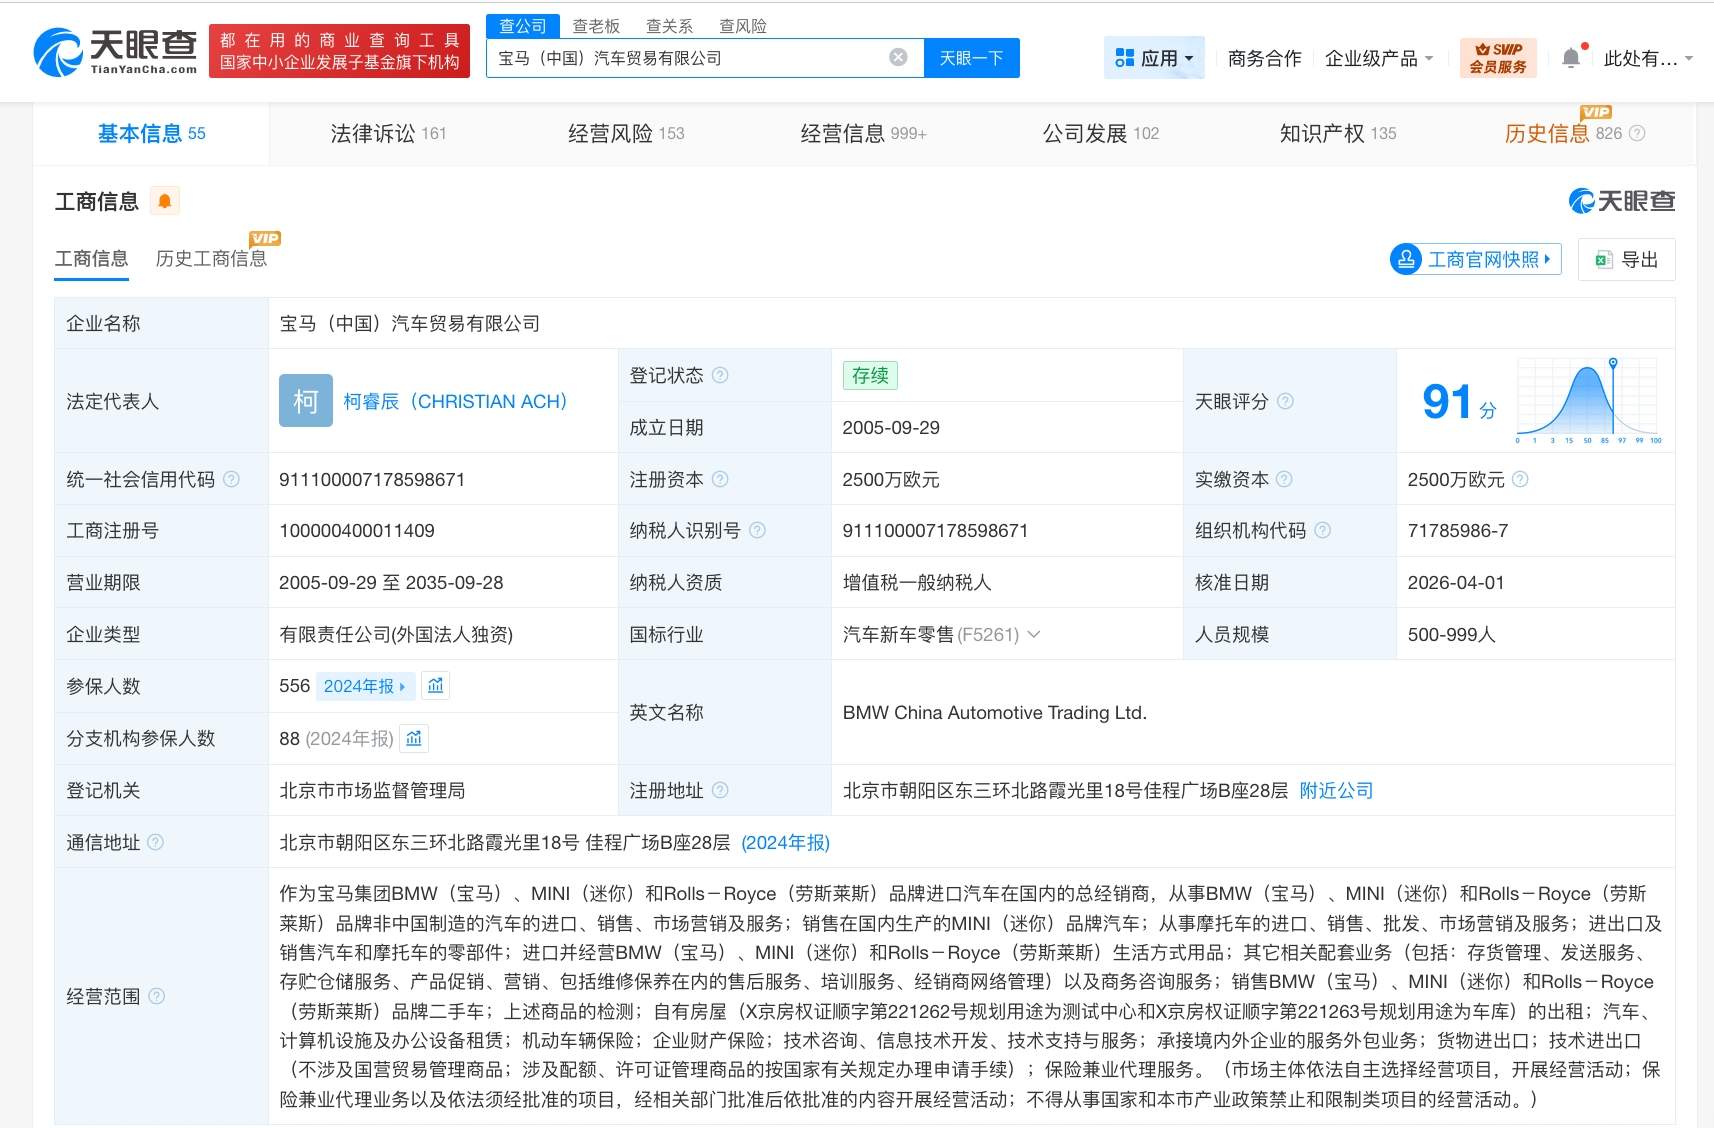Image resolution: width=1714 pixels, height=1128 pixels.
Task: Switch to the 法律诉讼 tab
Action: click(388, 133)
